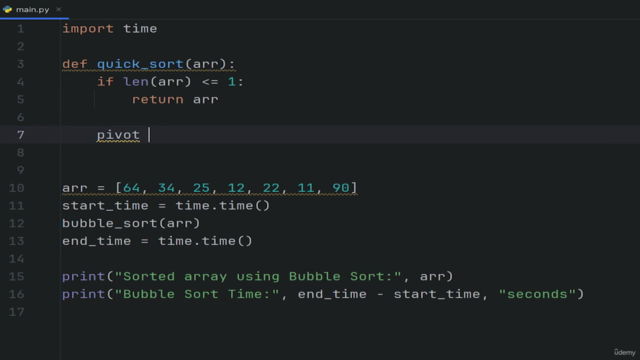Click the number 64 in the array
640x360 pixels.
[131, 188]
